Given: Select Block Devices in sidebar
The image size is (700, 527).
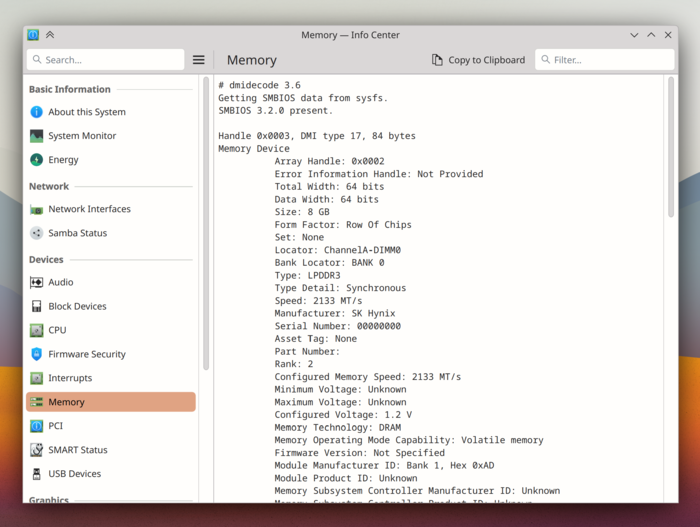Looking at the screenshot, I should (x=77, y=306).
